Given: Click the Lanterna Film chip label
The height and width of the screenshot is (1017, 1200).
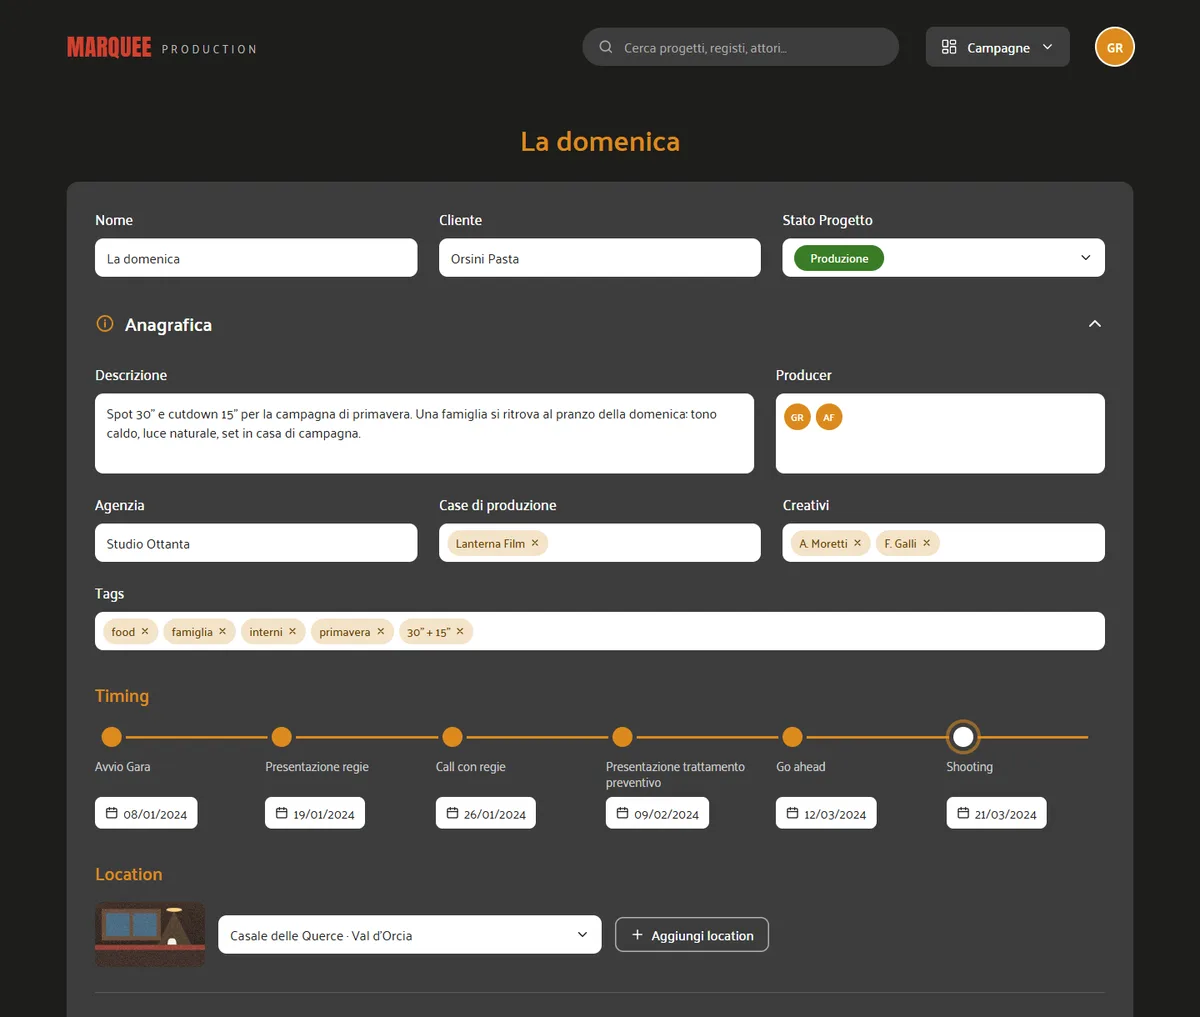Looking at the screenshot, I should tap(490, 544).
